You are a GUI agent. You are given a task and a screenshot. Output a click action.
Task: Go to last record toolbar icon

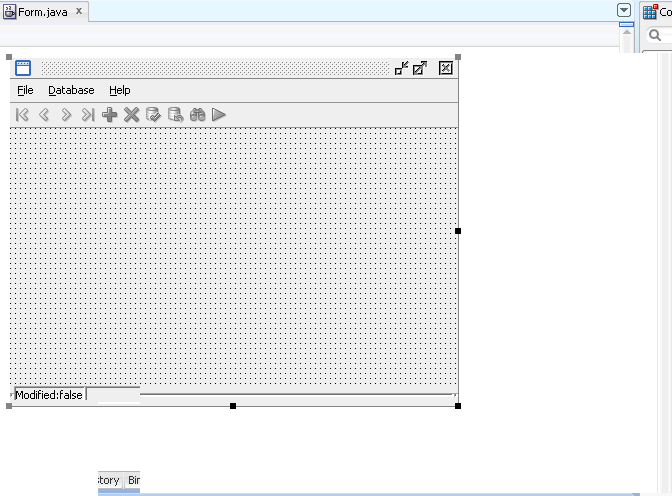coord(88,115)
